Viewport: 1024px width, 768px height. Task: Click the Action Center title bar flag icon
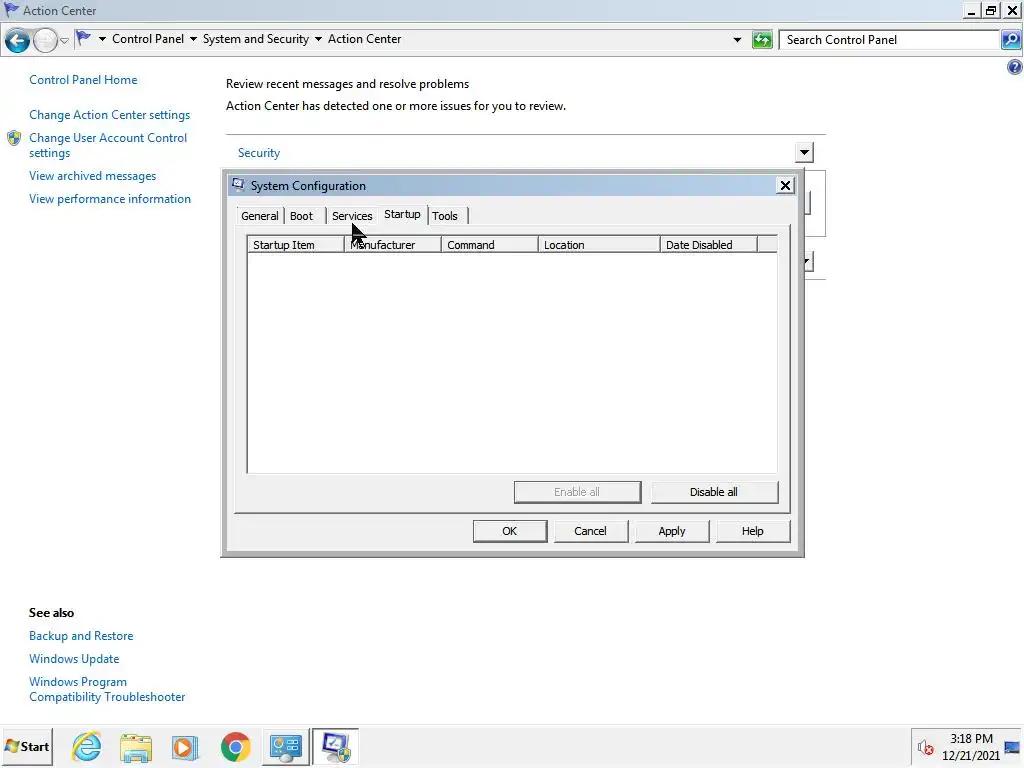point(10,9)
